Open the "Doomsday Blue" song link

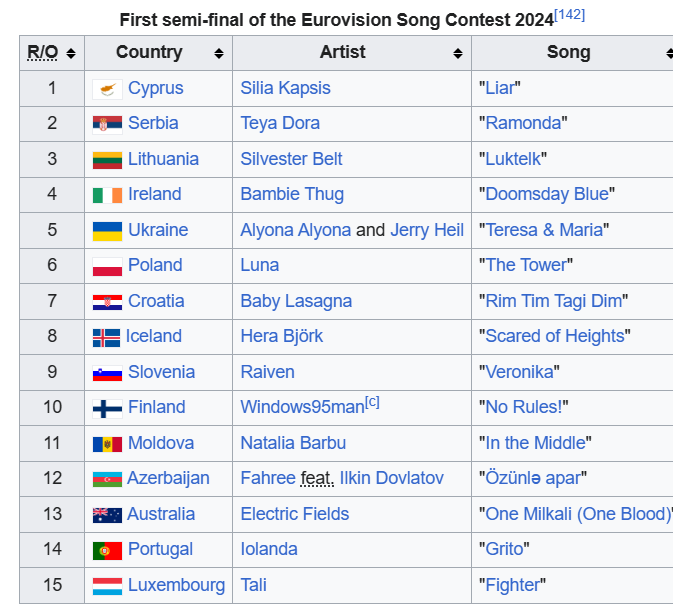tap(547, 194)
